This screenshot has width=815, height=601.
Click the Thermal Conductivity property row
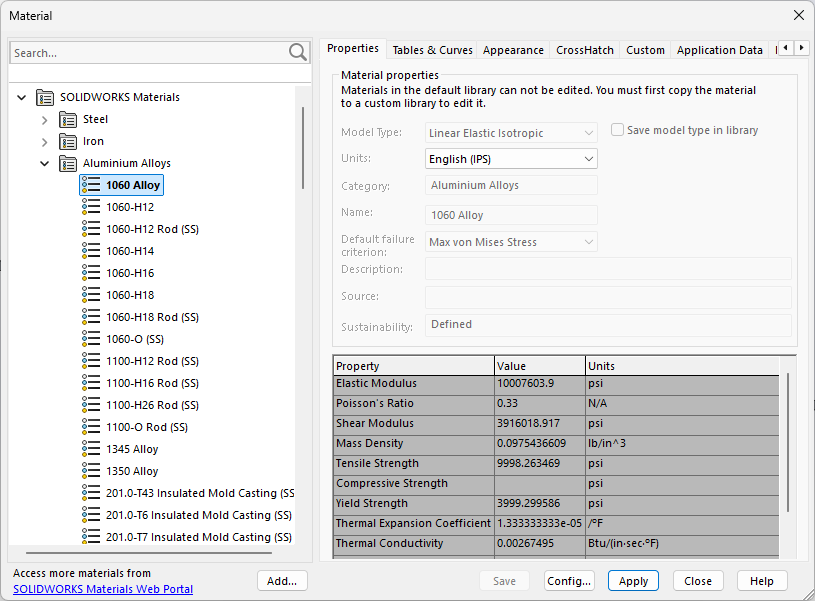point(556,543)
